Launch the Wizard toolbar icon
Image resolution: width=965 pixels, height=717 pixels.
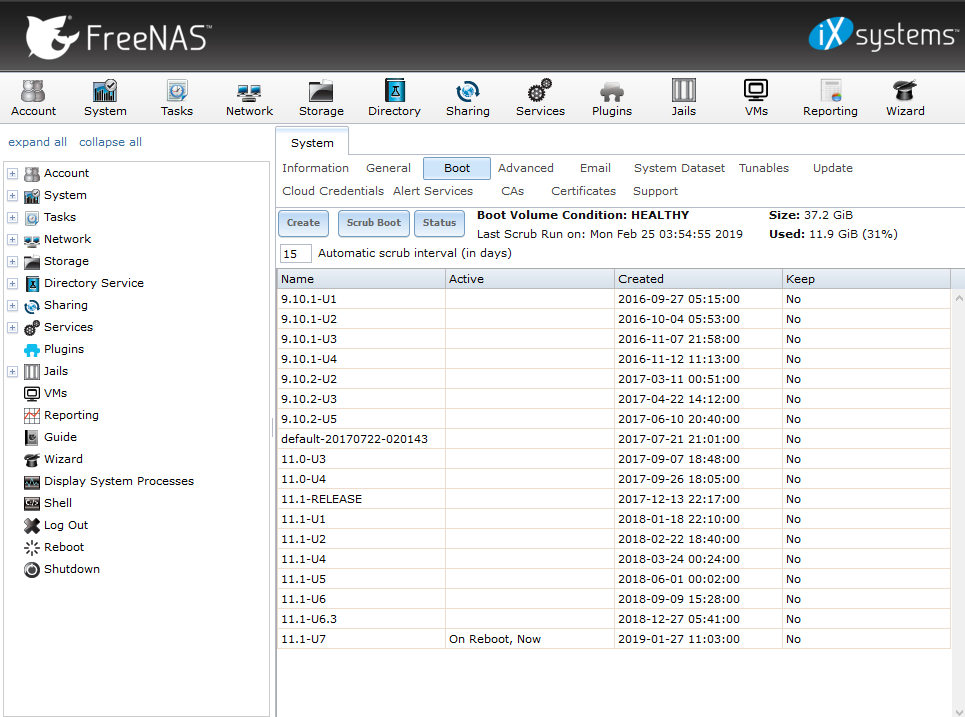pos(905,98)
